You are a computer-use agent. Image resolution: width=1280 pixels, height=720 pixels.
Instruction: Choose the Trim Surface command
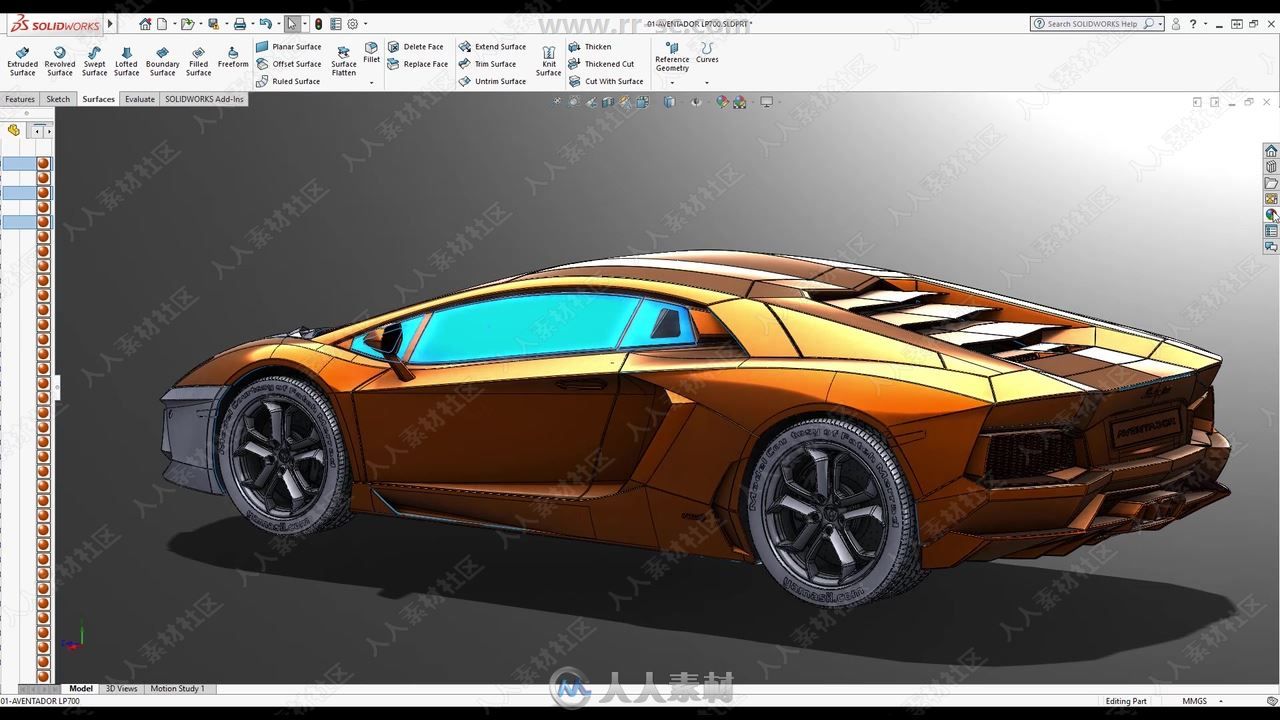[x=487, y=64]
